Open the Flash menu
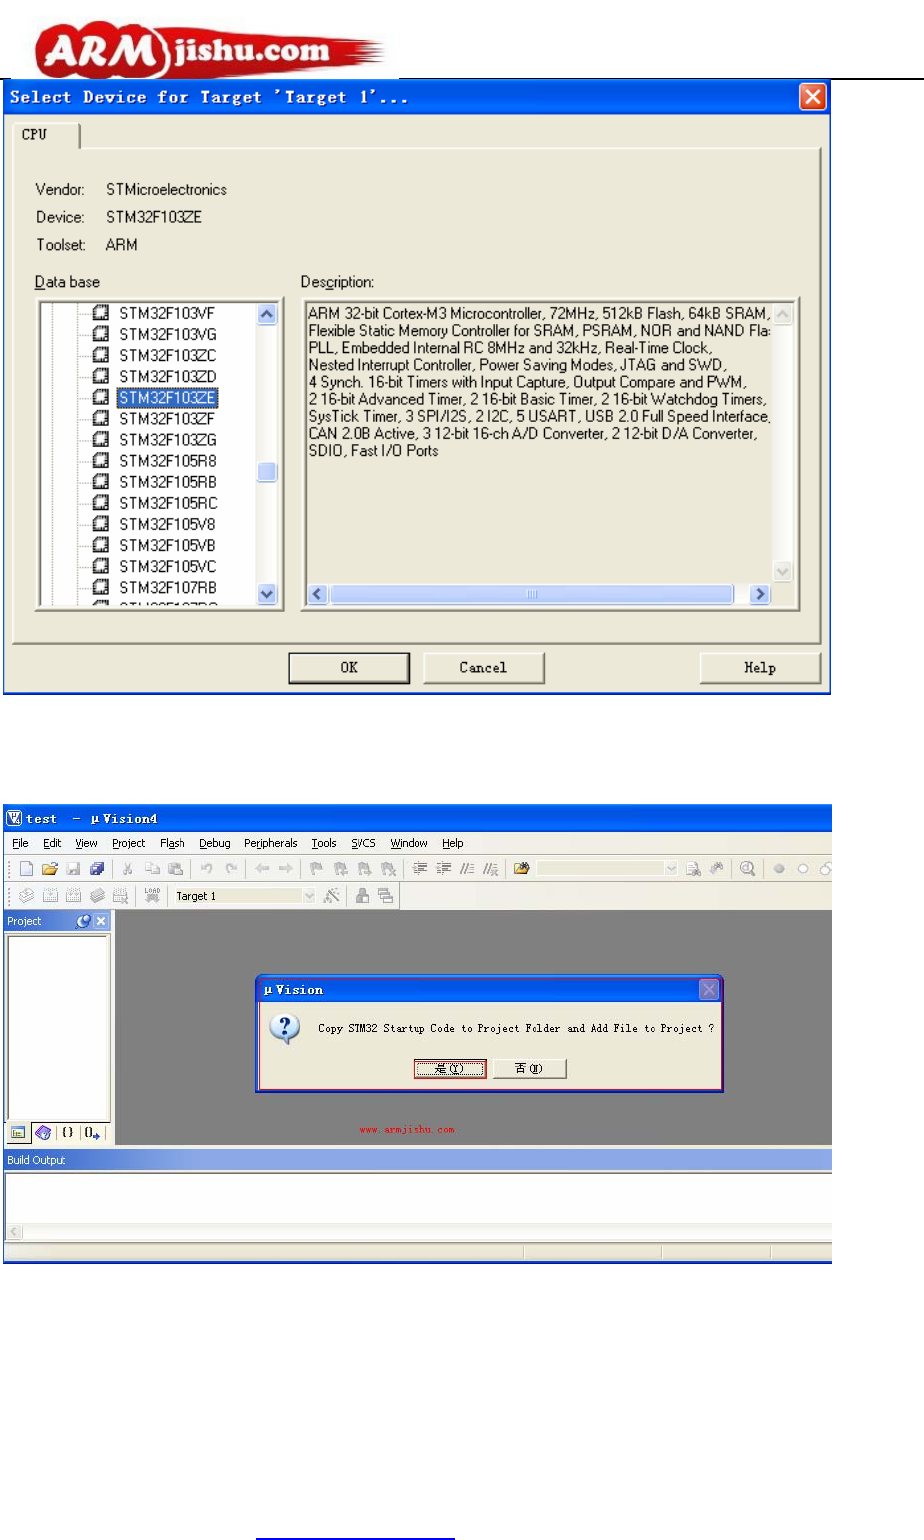The image size is (924, 1540). 172,843
